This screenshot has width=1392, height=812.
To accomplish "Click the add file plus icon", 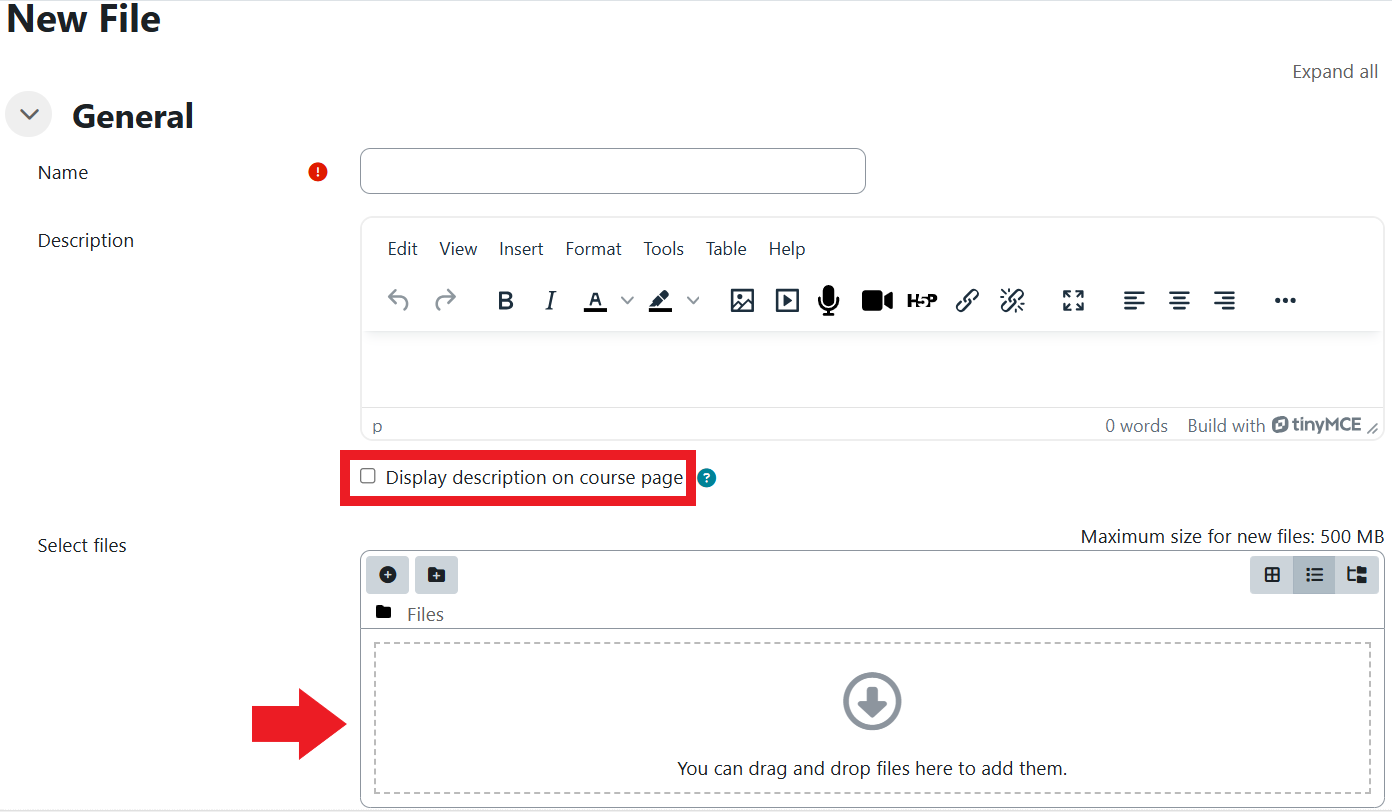I will coord(388,575).
